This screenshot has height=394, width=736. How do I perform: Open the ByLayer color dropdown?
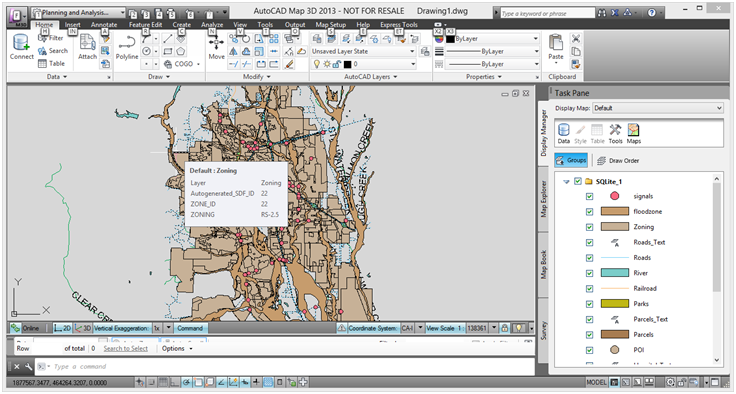492,39
